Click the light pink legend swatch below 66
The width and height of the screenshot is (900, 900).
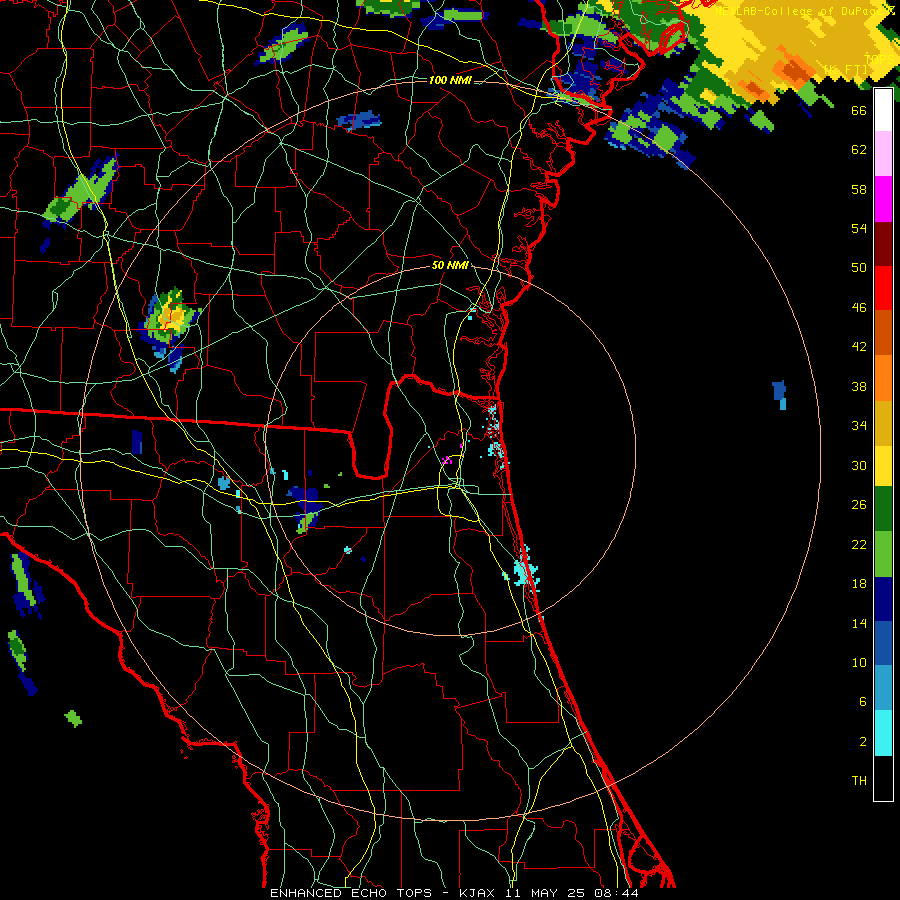pyautogui.click(x=883, y=153)
